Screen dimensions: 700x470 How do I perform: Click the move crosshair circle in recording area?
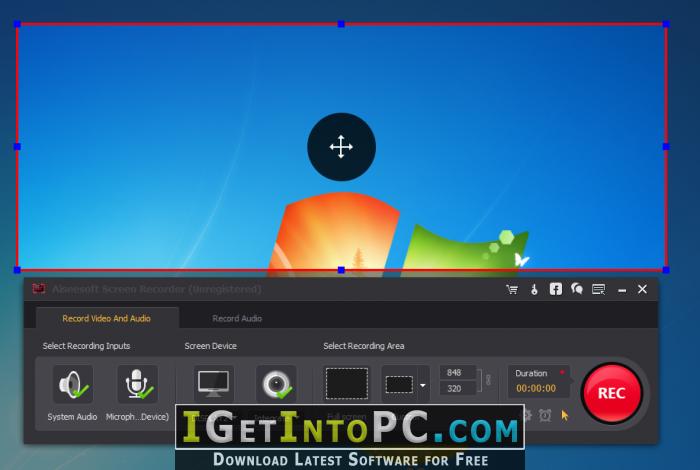click(x=342, y=147)
